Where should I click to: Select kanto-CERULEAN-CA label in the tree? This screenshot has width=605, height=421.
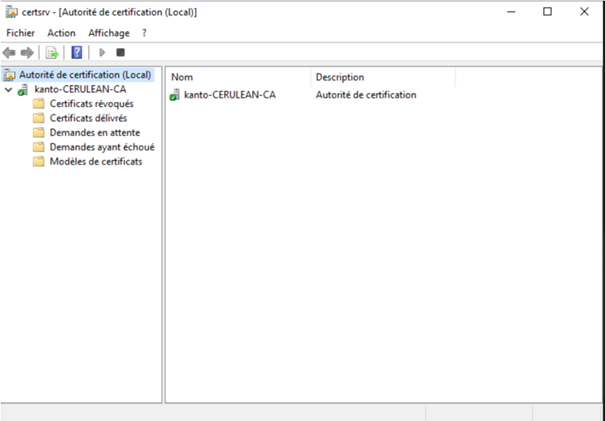(x=80, y=90)
